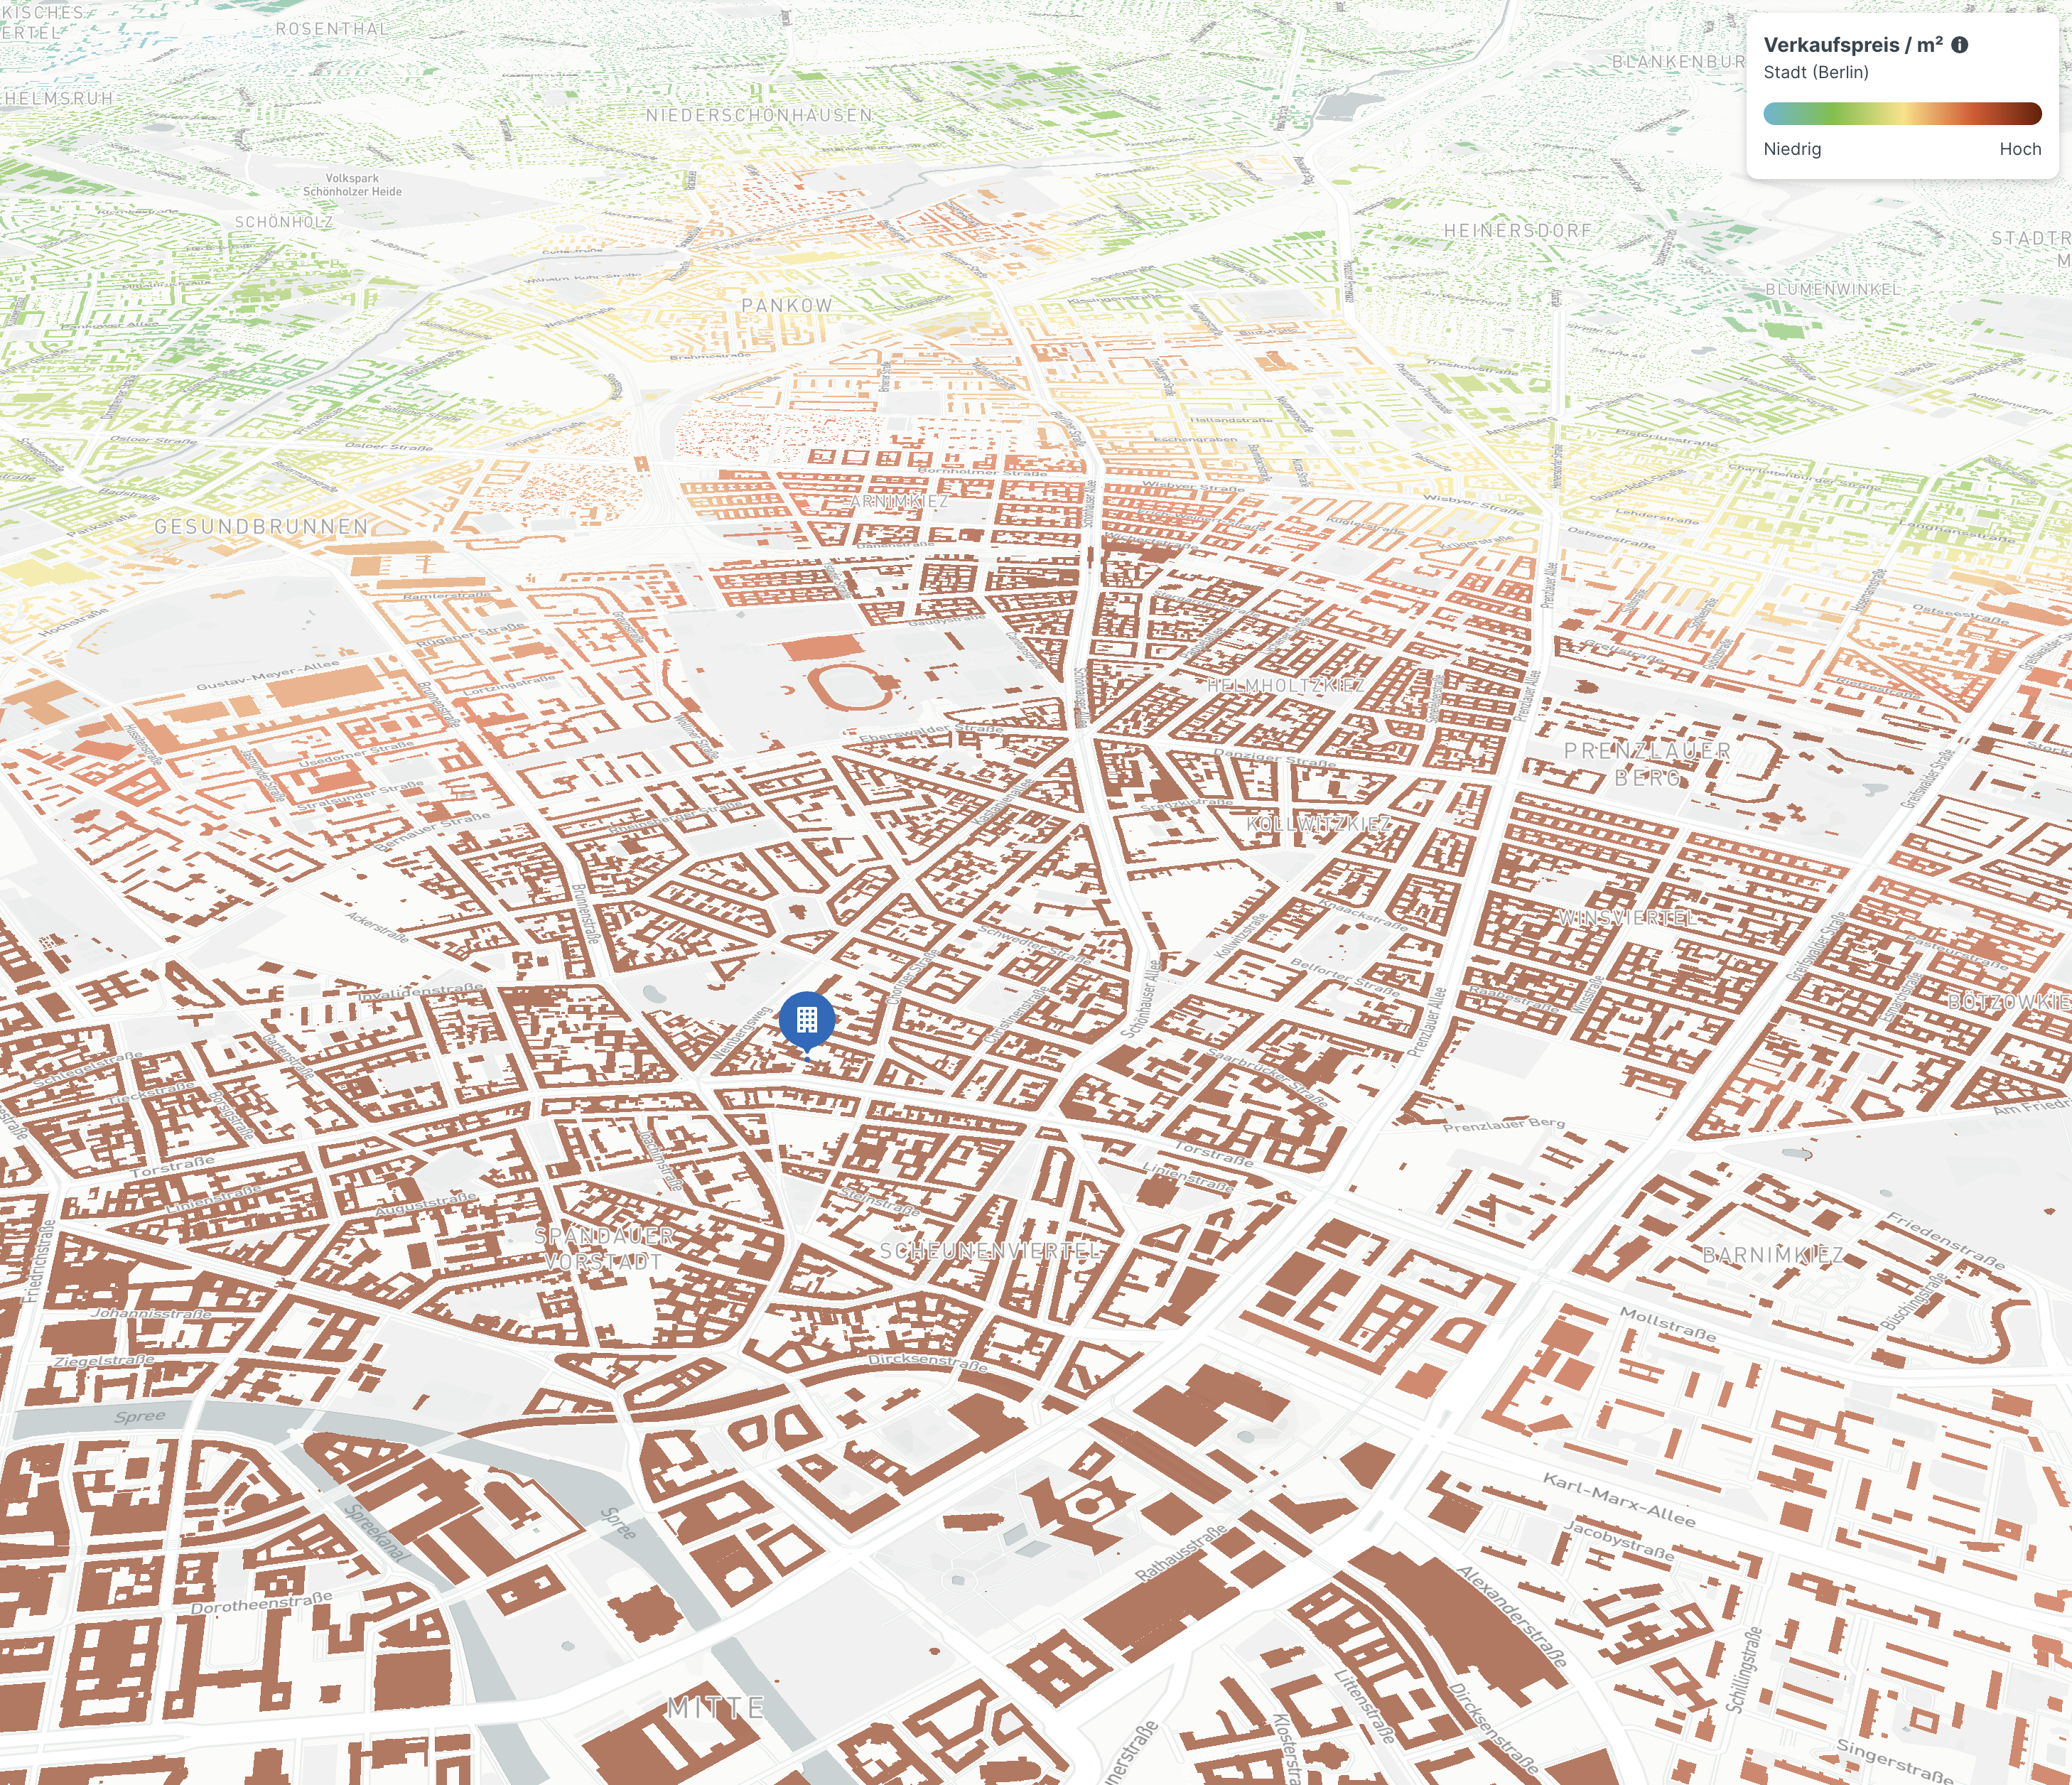Click the Niedrig legend label

[x=1792, y=149]
